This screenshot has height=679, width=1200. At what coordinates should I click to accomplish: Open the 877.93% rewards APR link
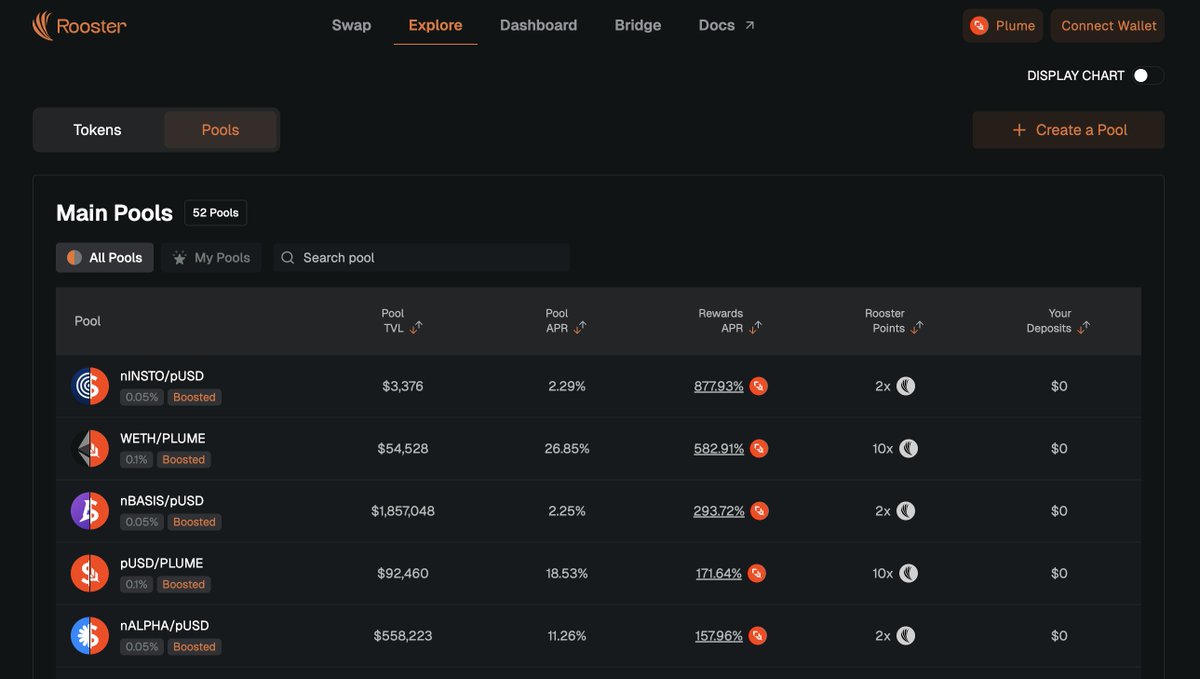pos(719,386)
